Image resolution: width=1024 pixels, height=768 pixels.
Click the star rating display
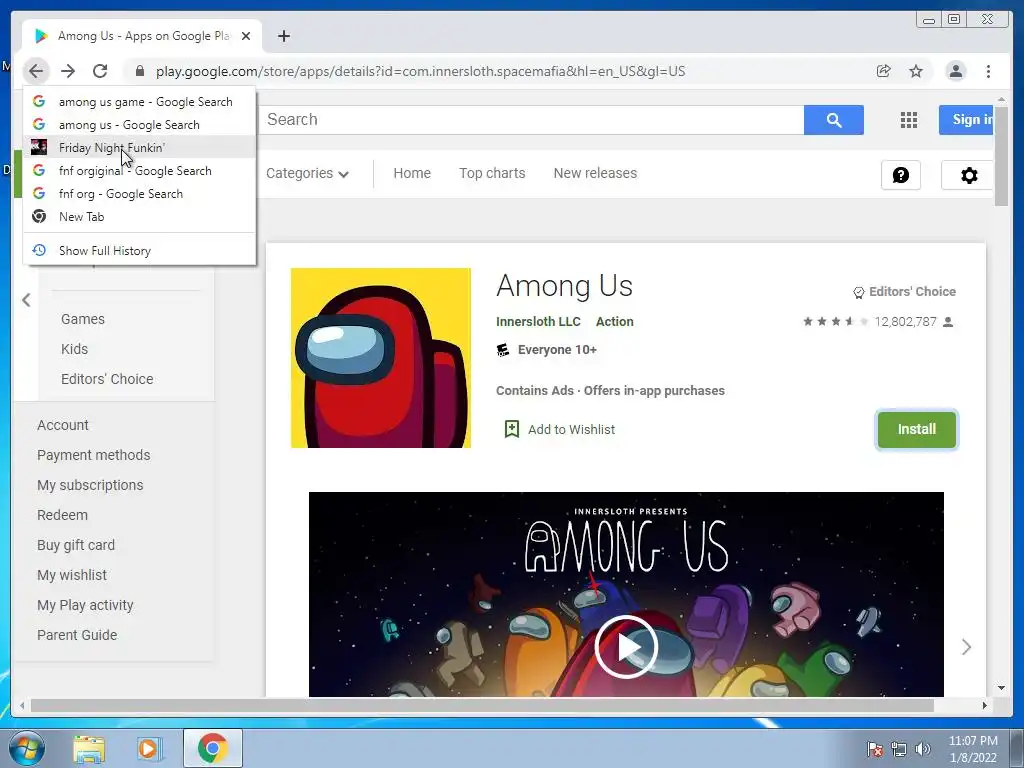coord(836,321)
